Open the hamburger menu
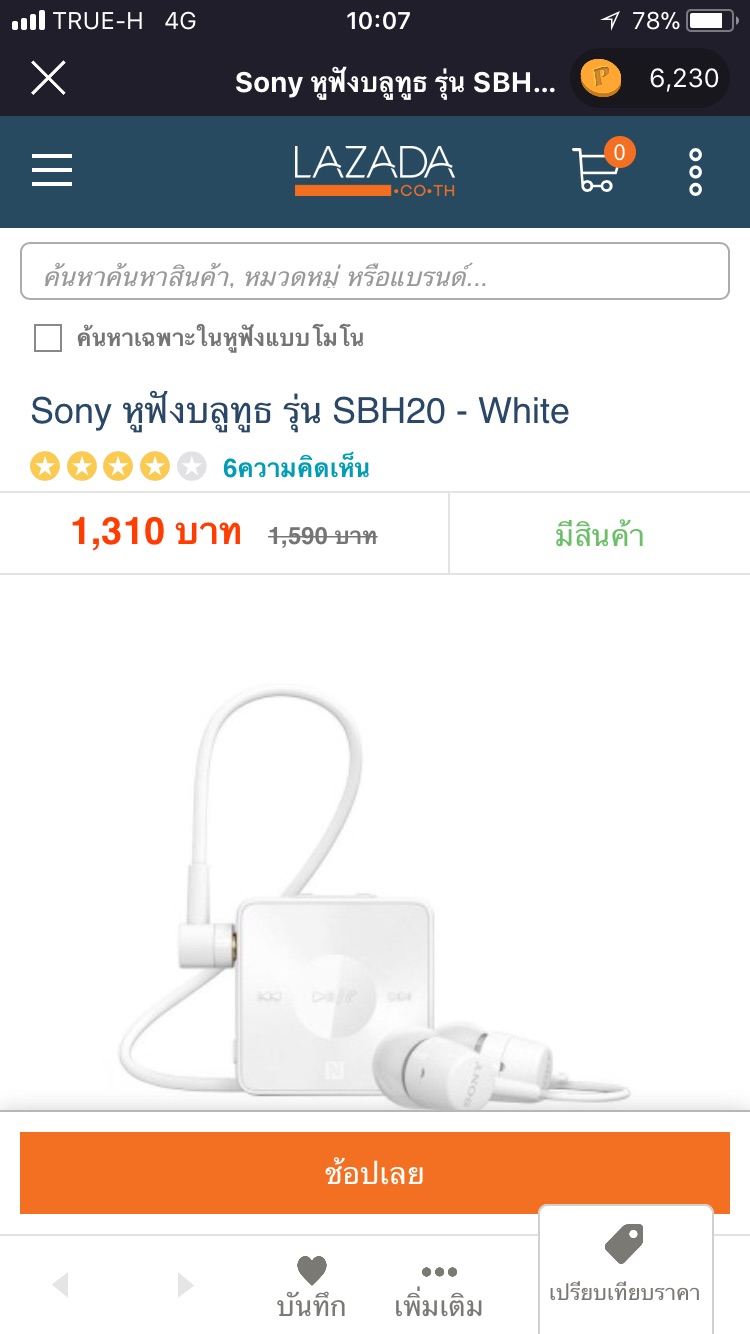 (52, 170)
